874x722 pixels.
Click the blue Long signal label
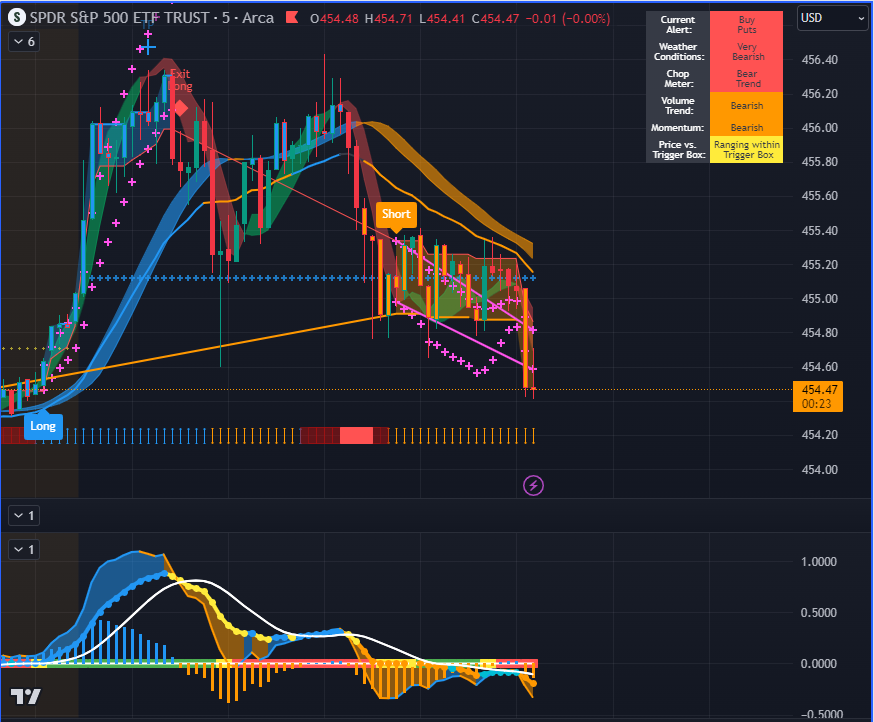(x=43, y=427)
